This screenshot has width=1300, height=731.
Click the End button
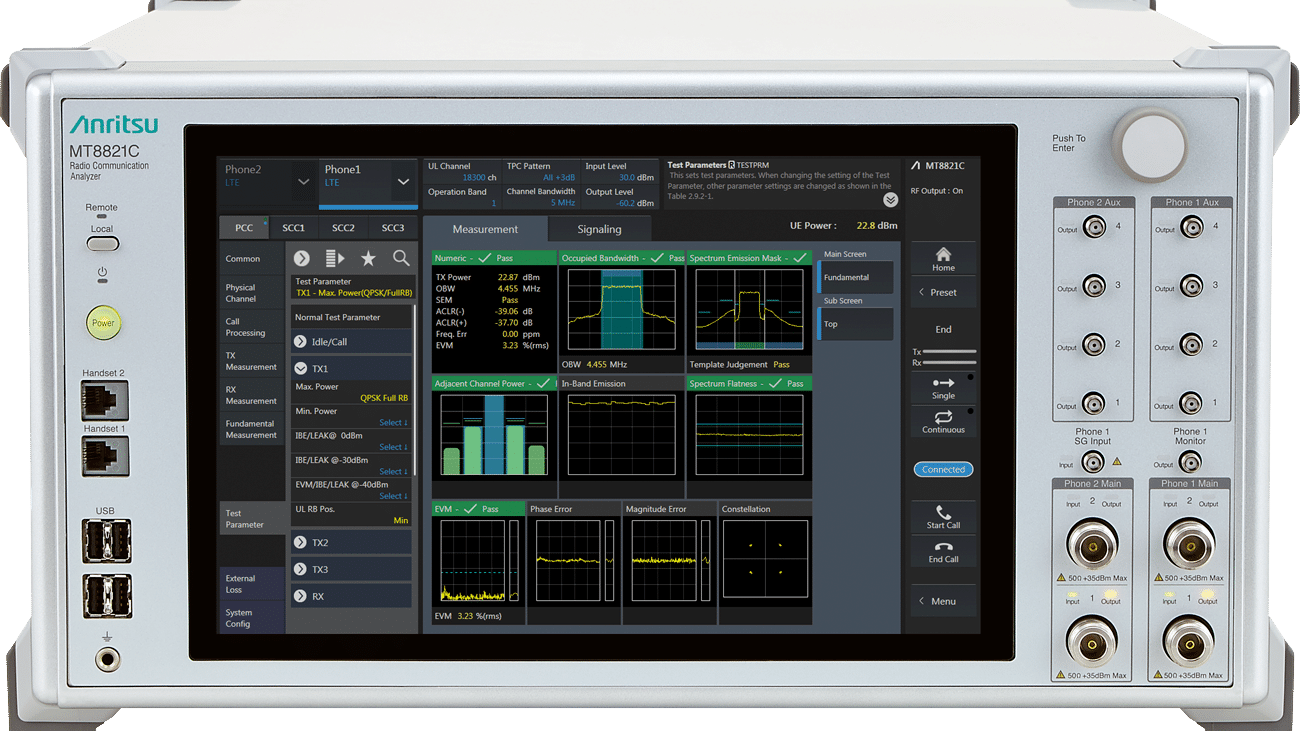tap(943, 329)
